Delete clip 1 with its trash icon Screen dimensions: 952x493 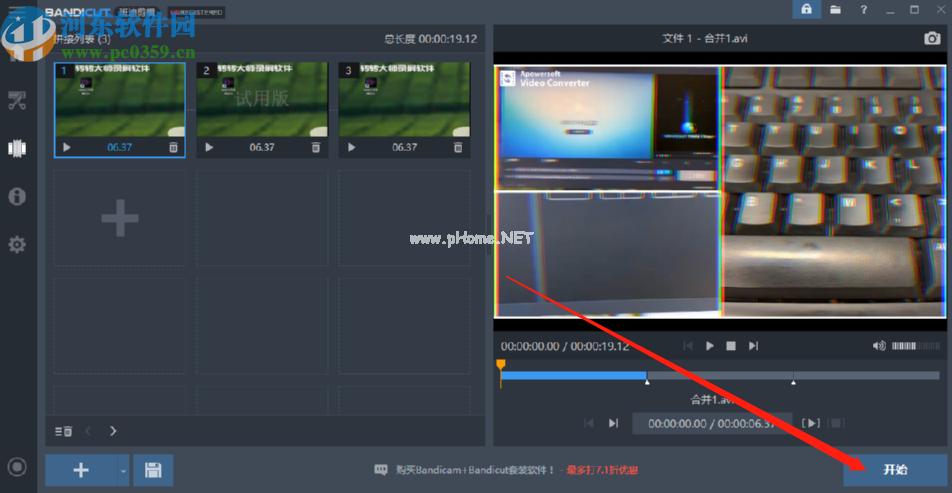tap(173, 147)
